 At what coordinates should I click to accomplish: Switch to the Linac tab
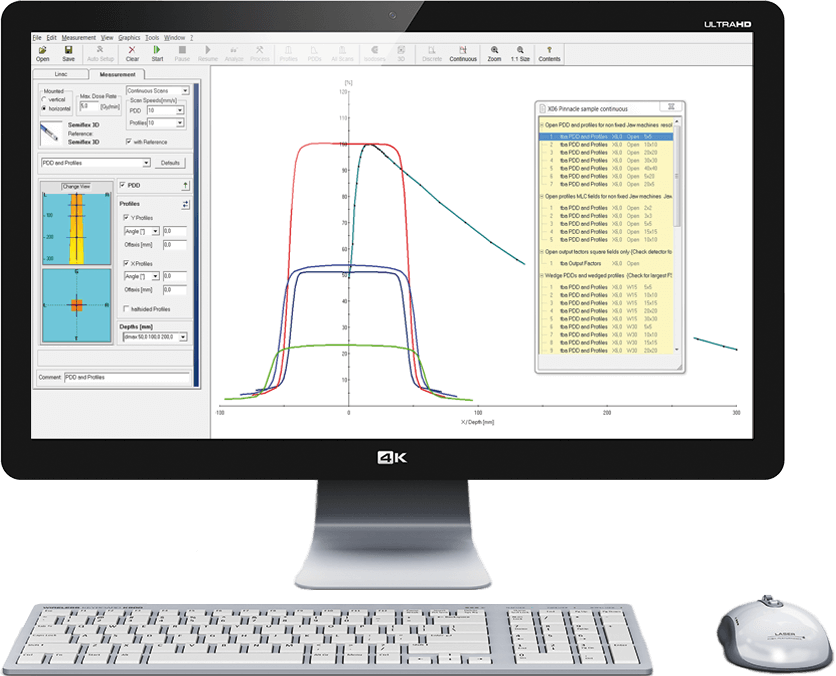coord(59,75)
